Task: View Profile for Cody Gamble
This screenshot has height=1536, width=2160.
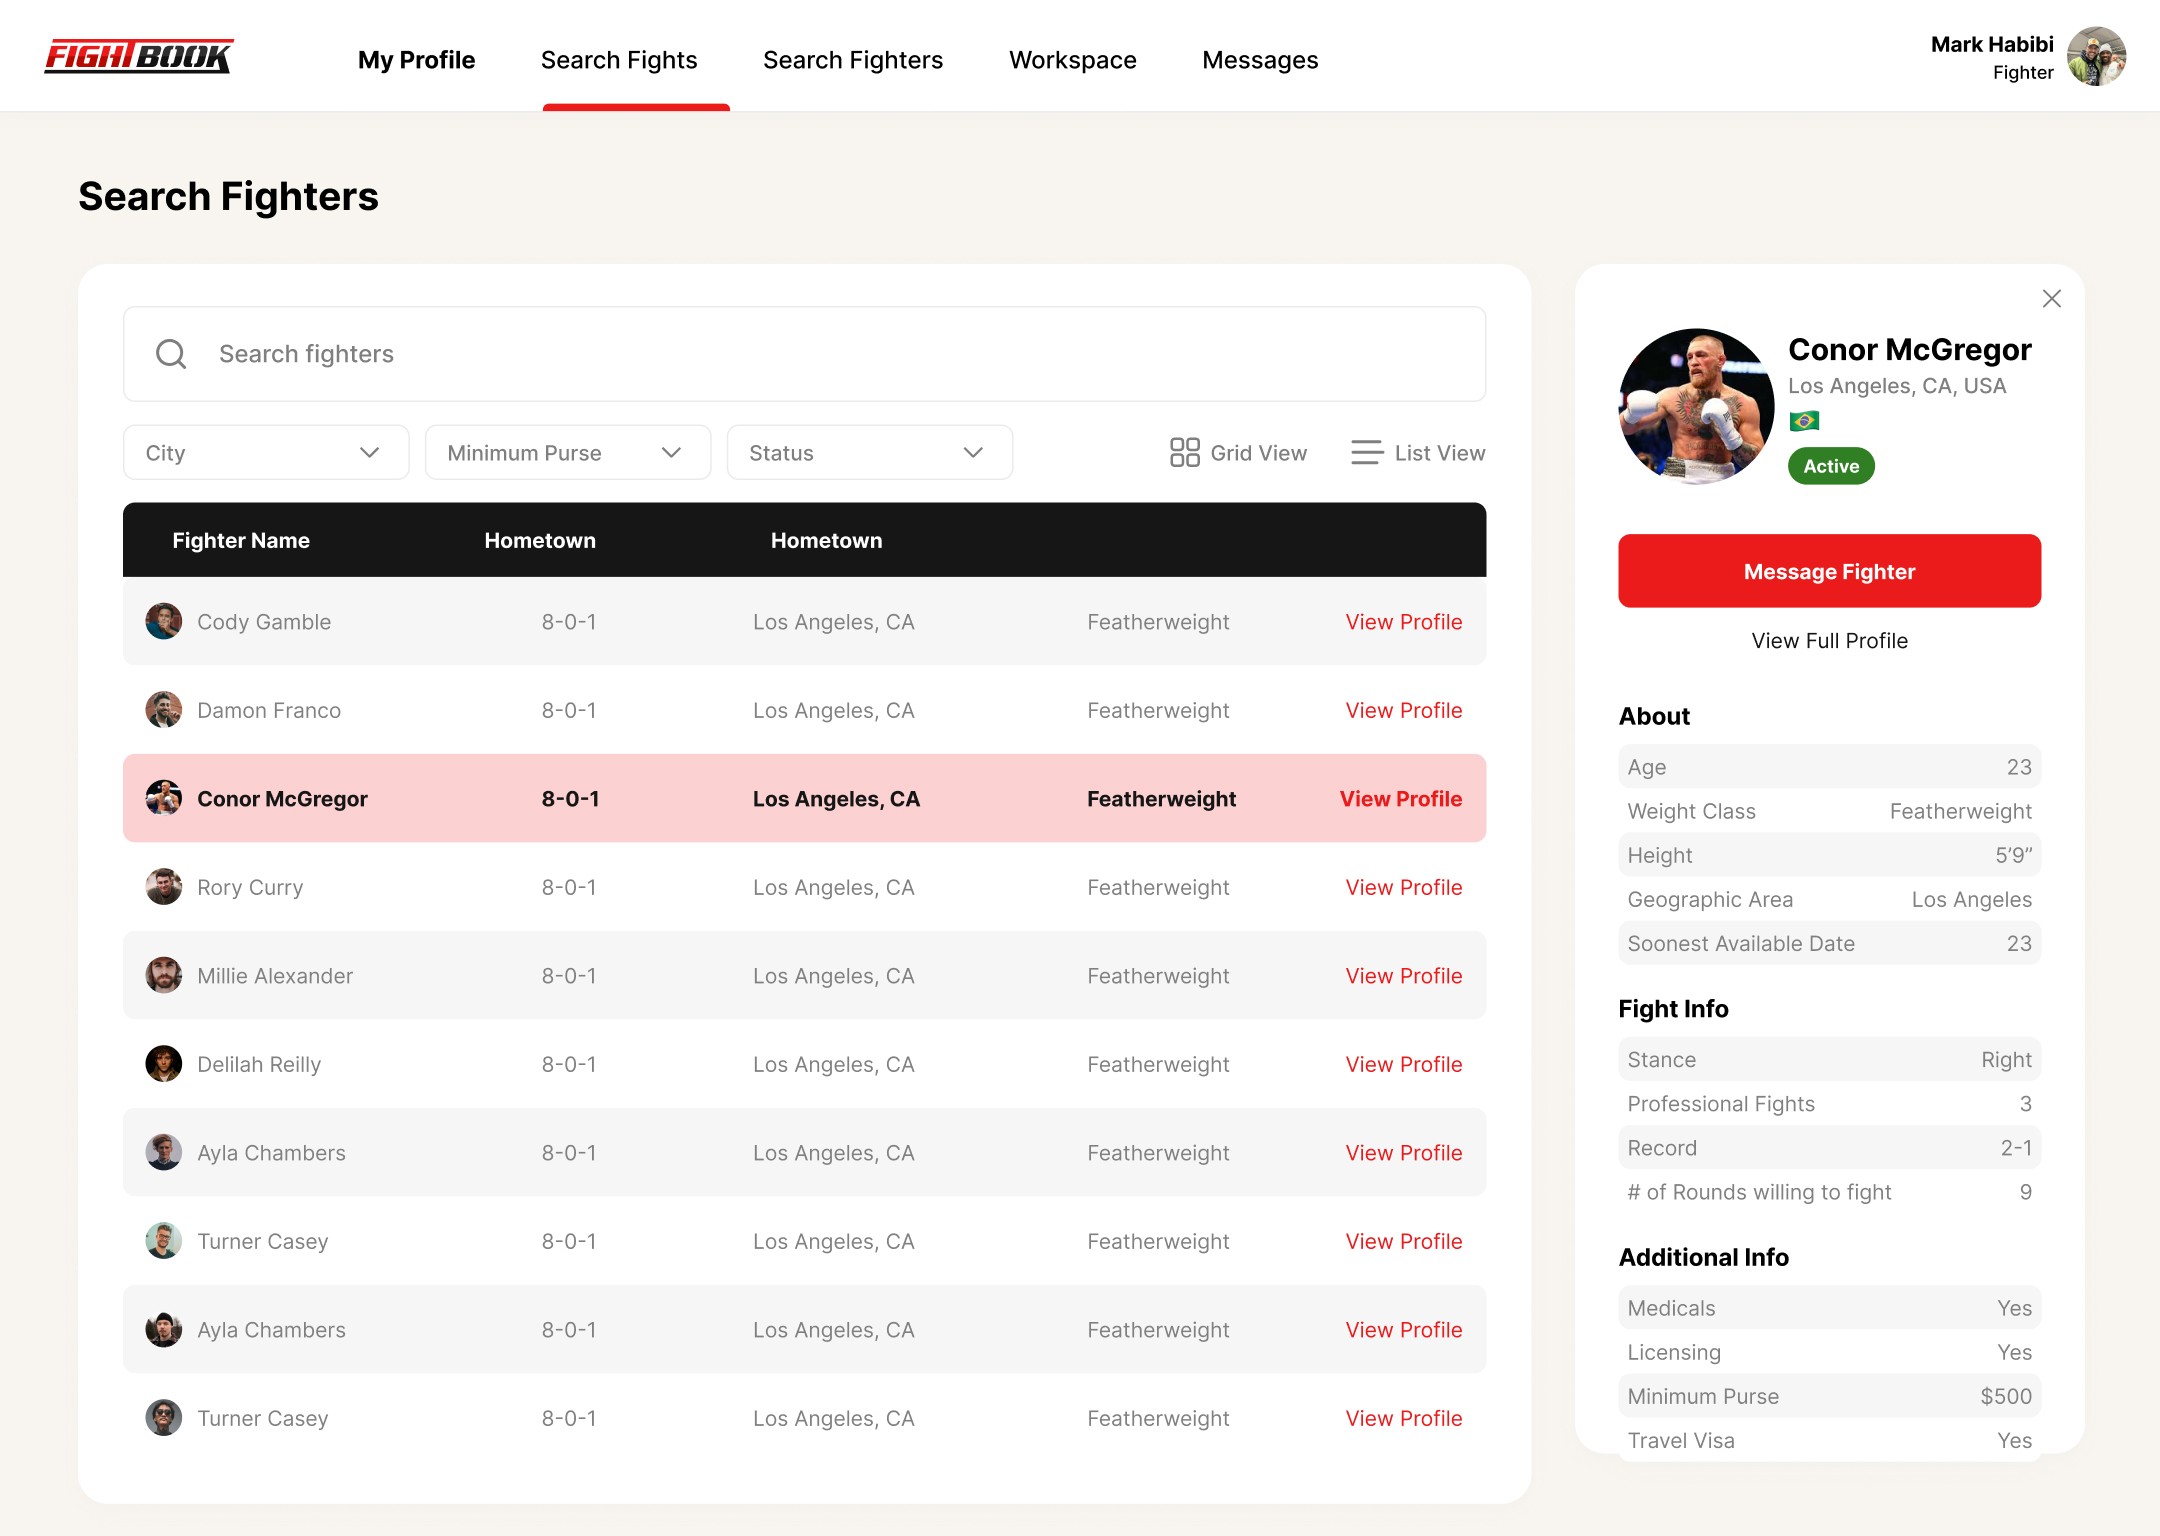Action: tap(1404, 622)
